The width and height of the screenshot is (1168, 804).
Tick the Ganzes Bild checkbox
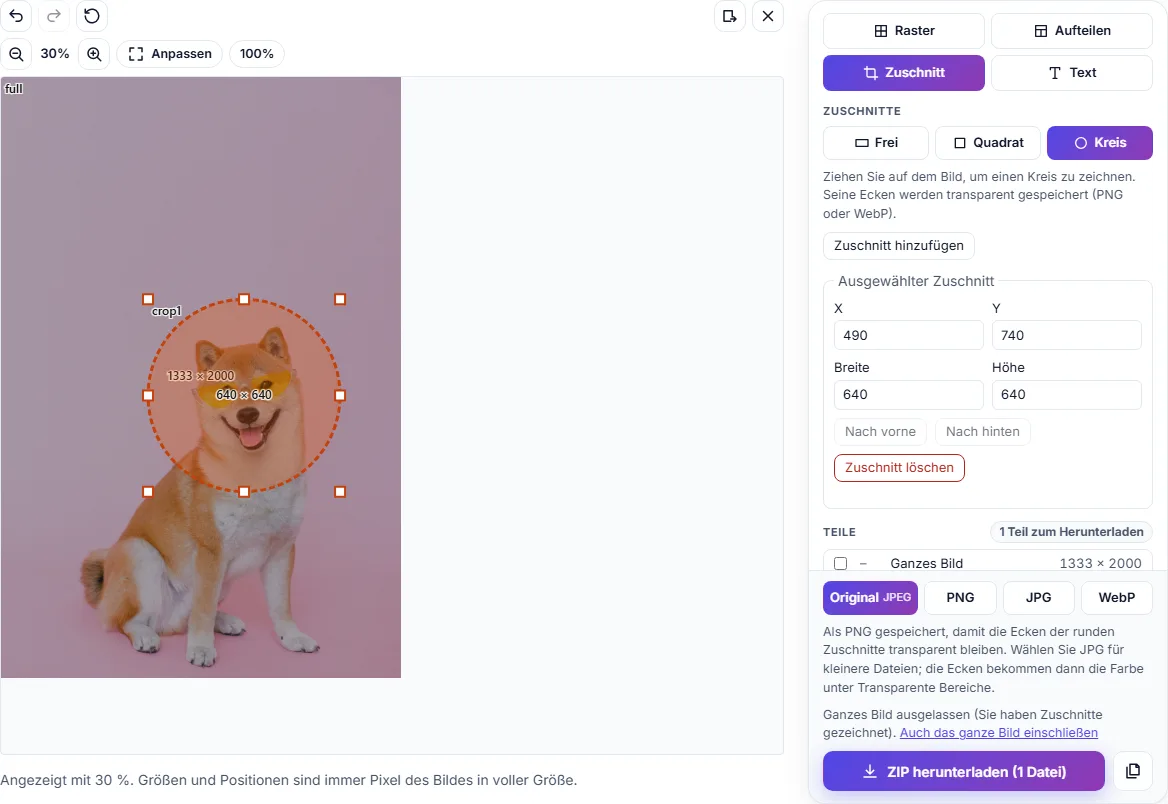tap(840, 563)
